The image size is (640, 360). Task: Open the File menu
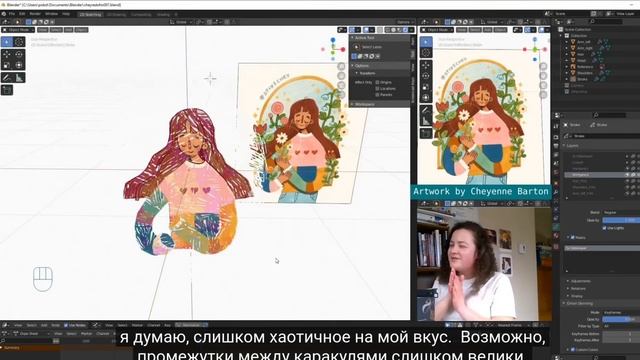pyautogui.click(x=12, y=14)
